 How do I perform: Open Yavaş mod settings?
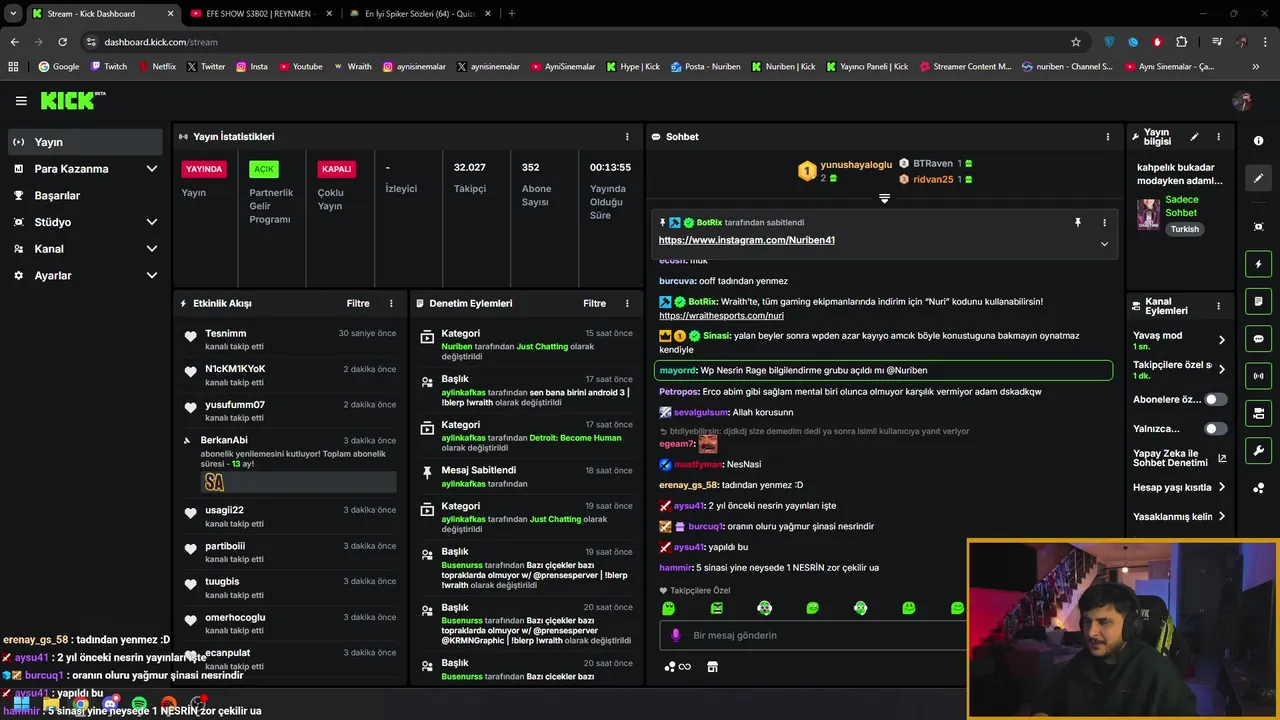click(1179, 340)
